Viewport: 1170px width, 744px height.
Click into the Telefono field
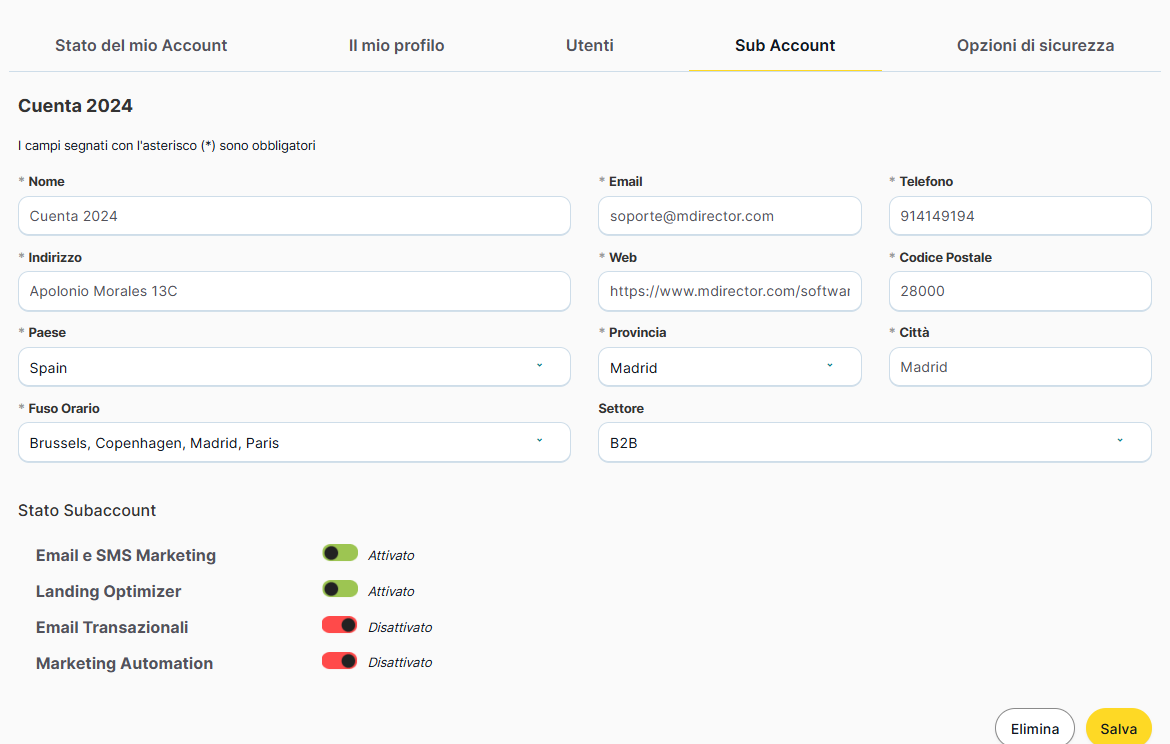[x=1020, y=216]
